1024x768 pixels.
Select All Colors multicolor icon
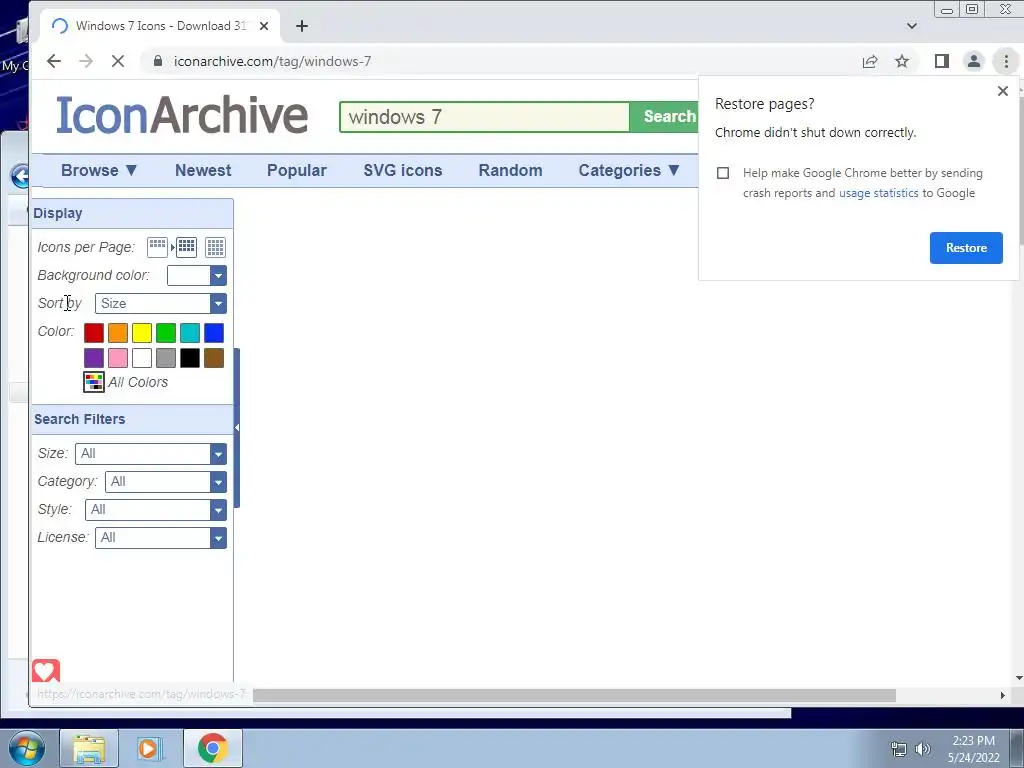[93, 382]
